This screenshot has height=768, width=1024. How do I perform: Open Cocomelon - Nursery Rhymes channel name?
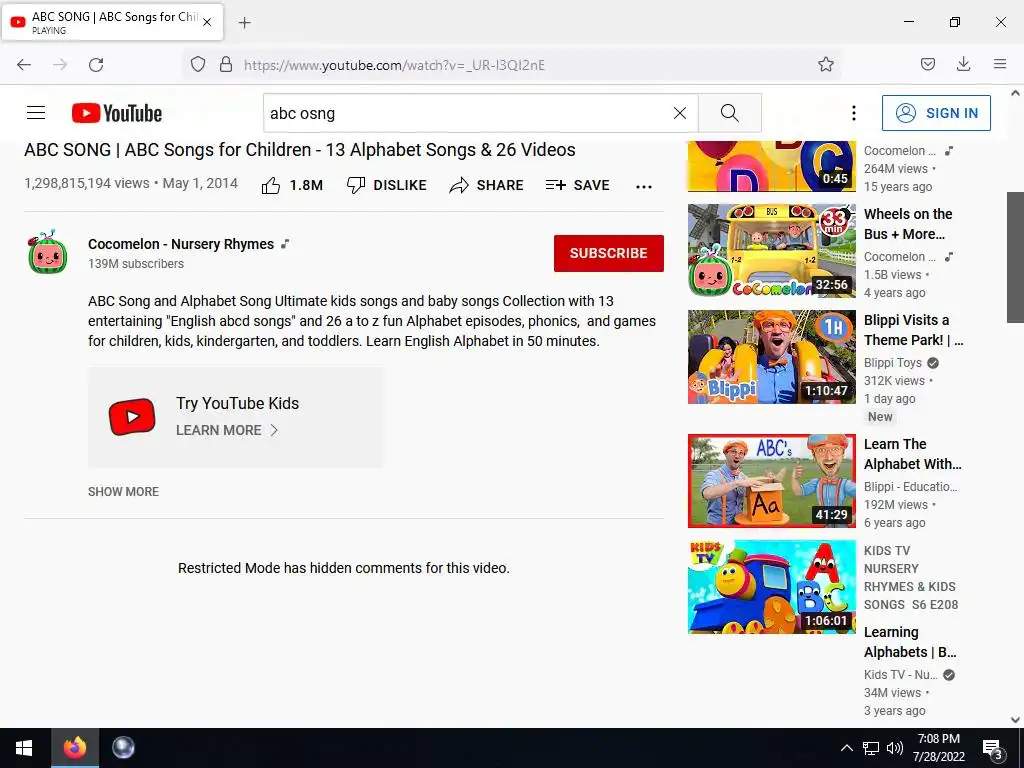tap(181, 244)
